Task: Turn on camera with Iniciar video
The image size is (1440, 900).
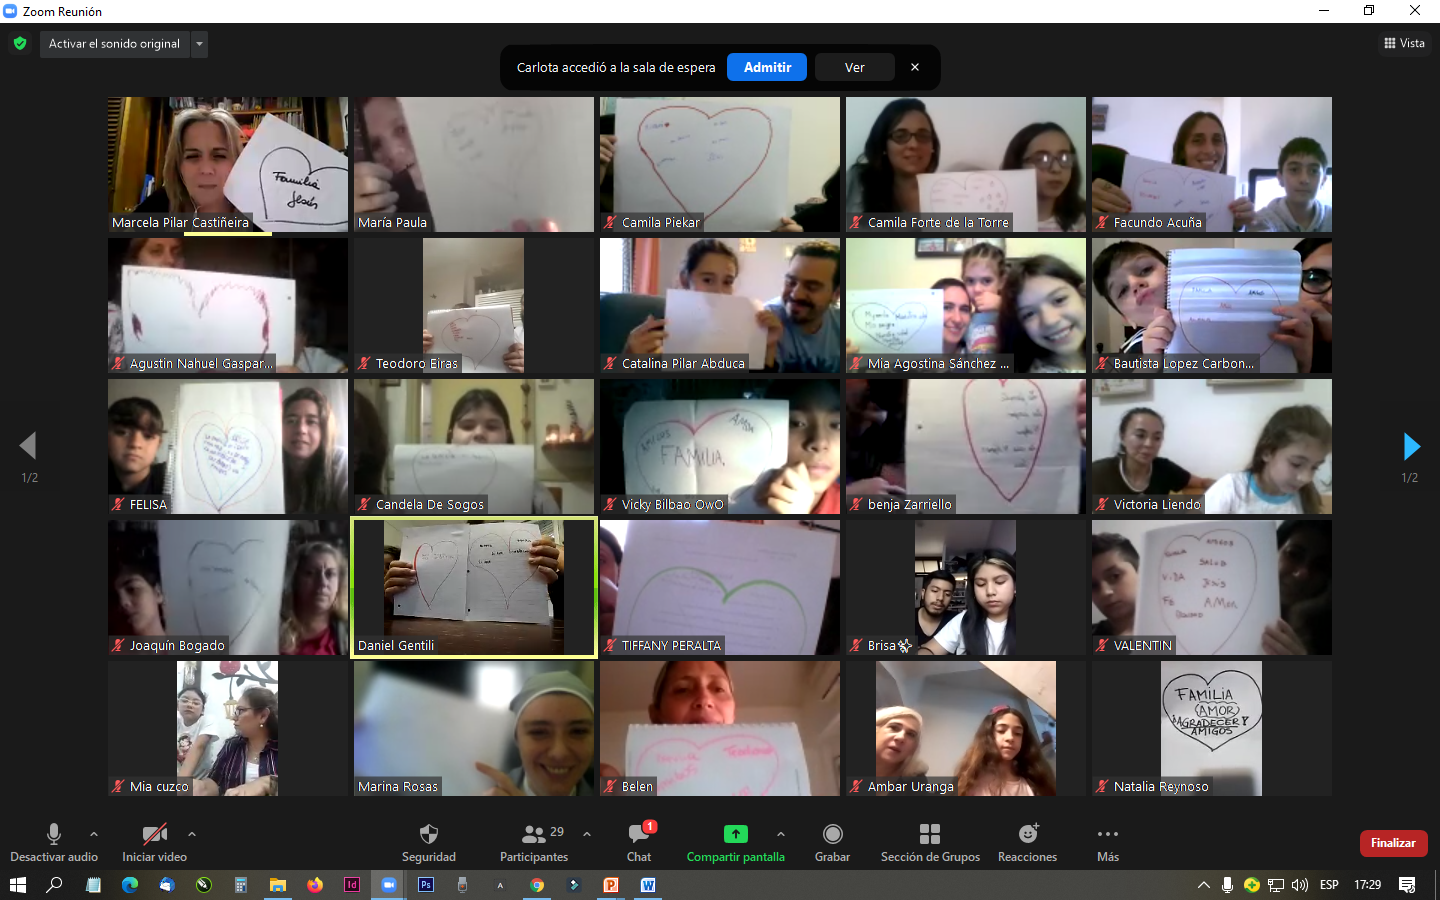Action: tap(154, 842)
